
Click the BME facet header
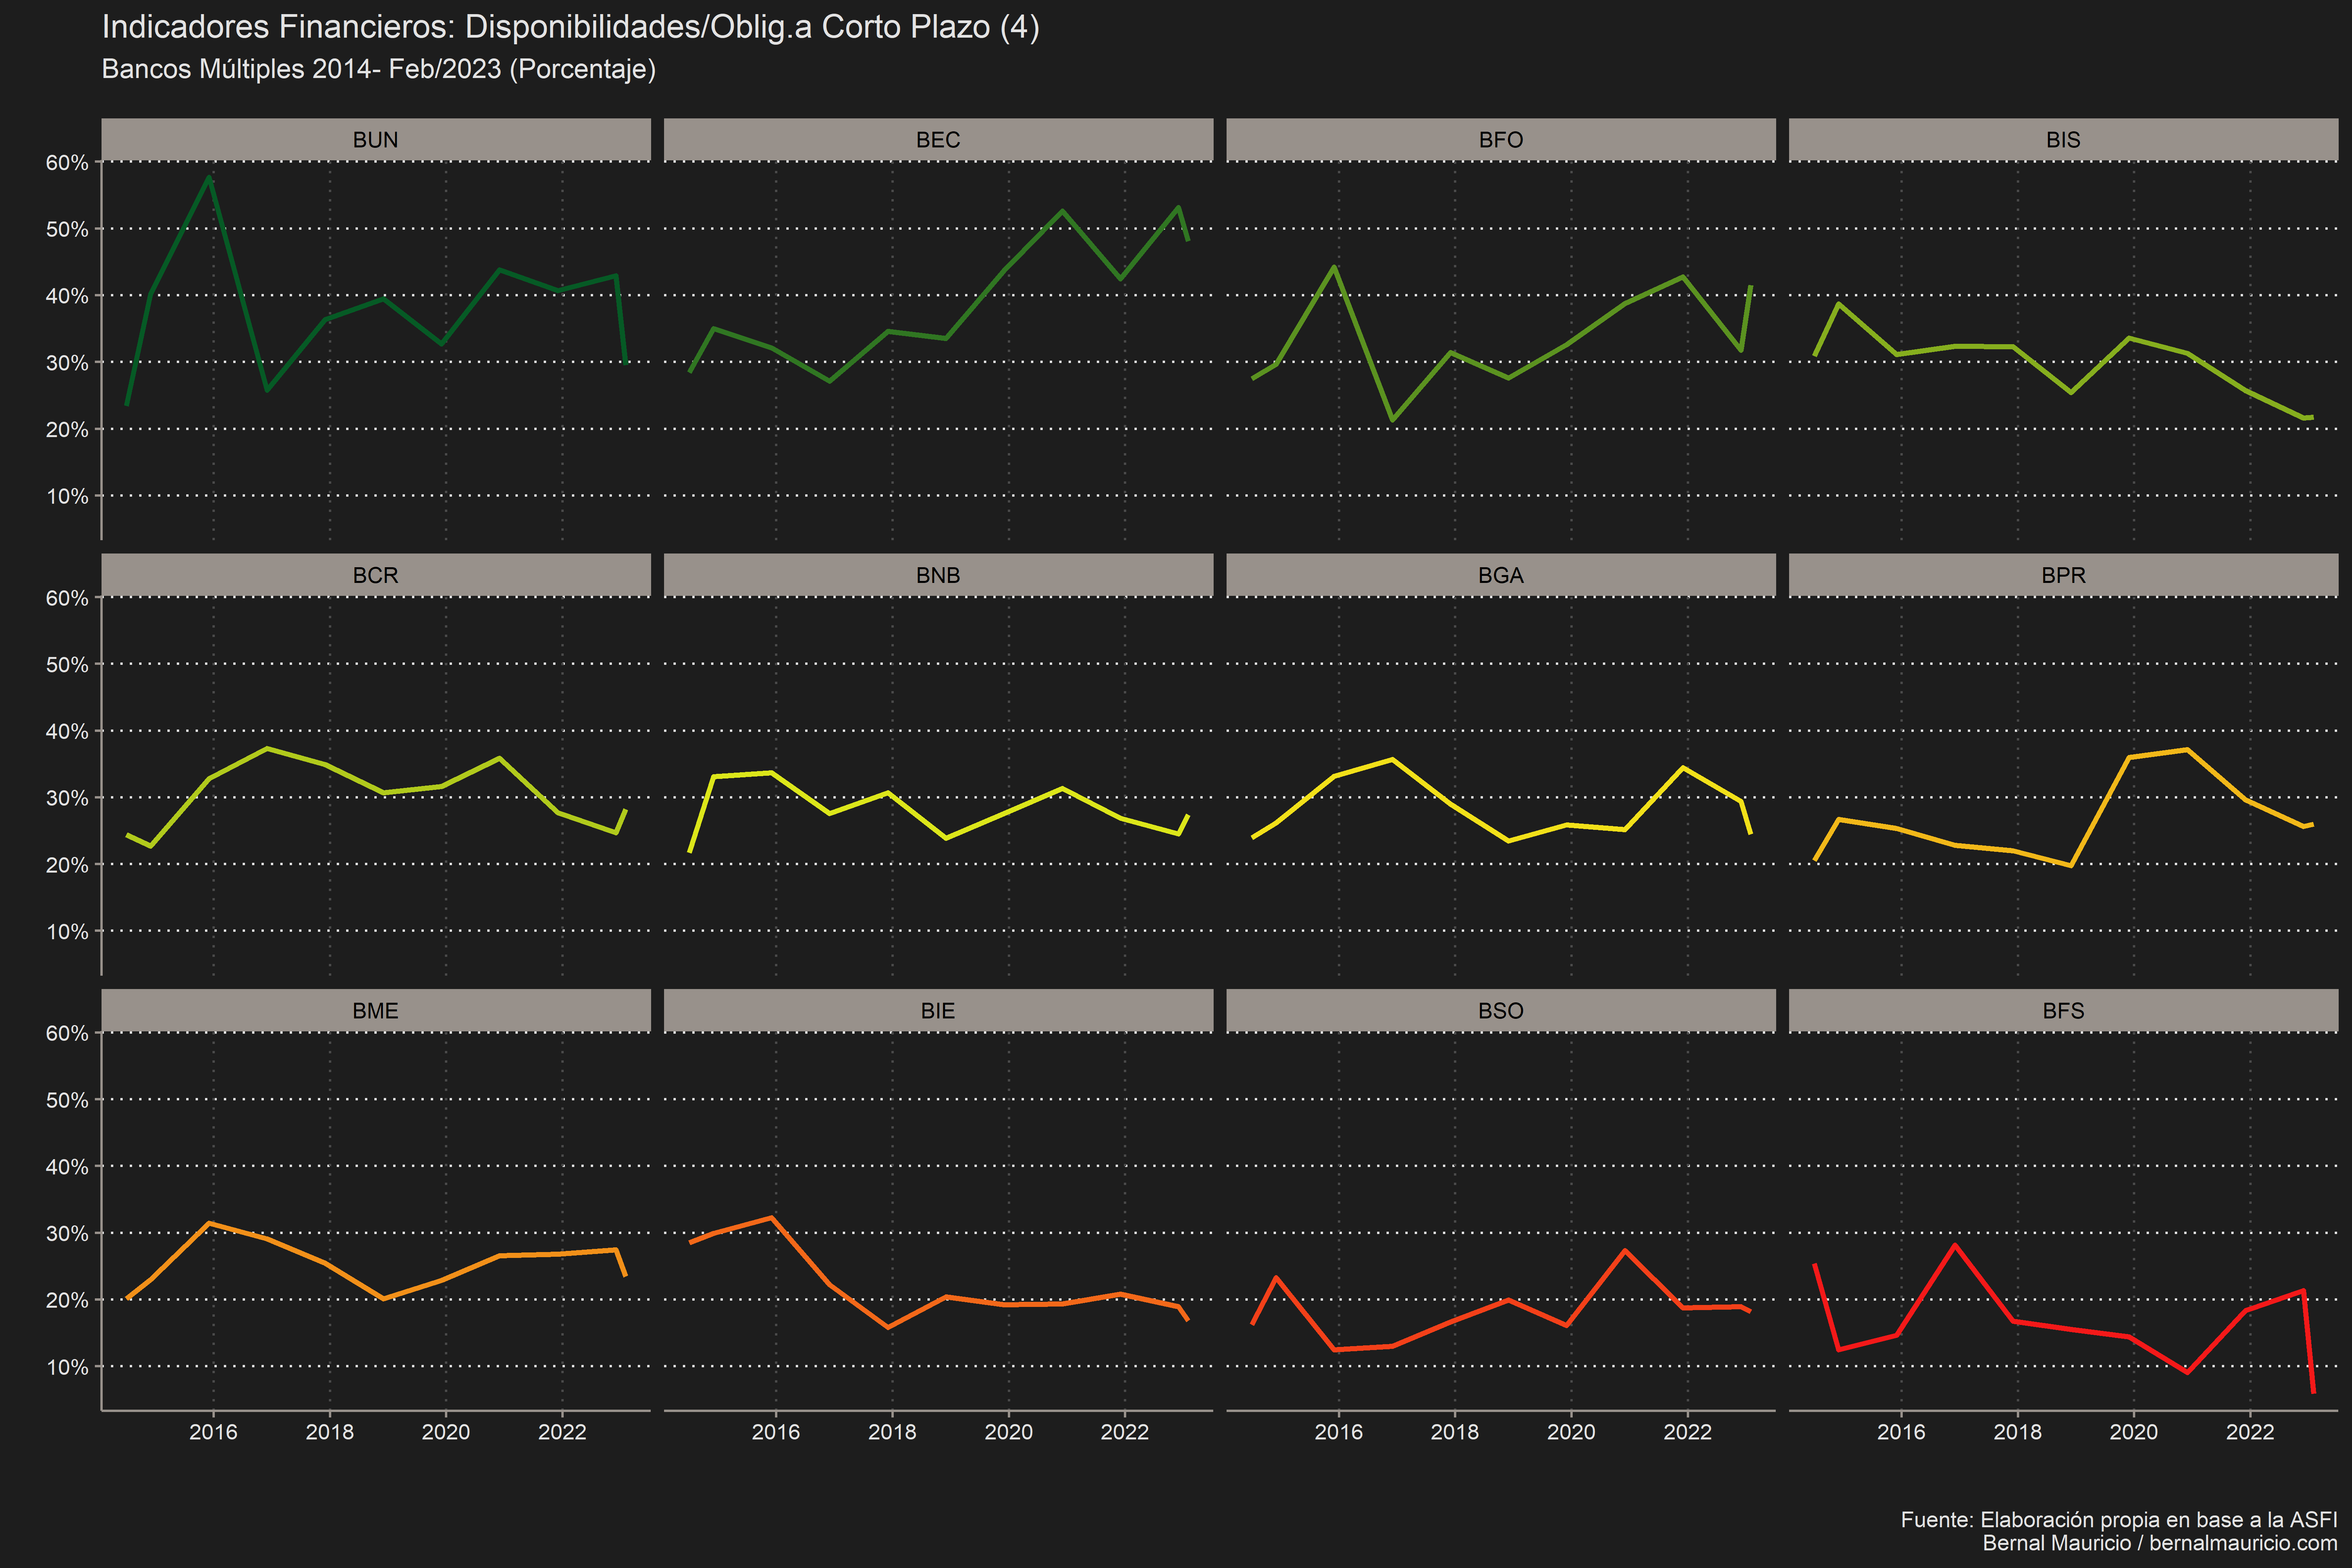(376, 1011)
